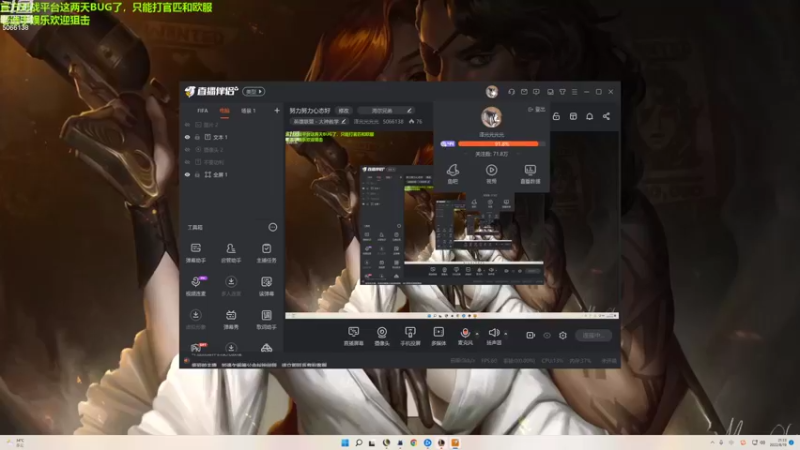Edit the category field with pencil icon
Viewport: 800px width, 450px height.
tap(319, 121)
